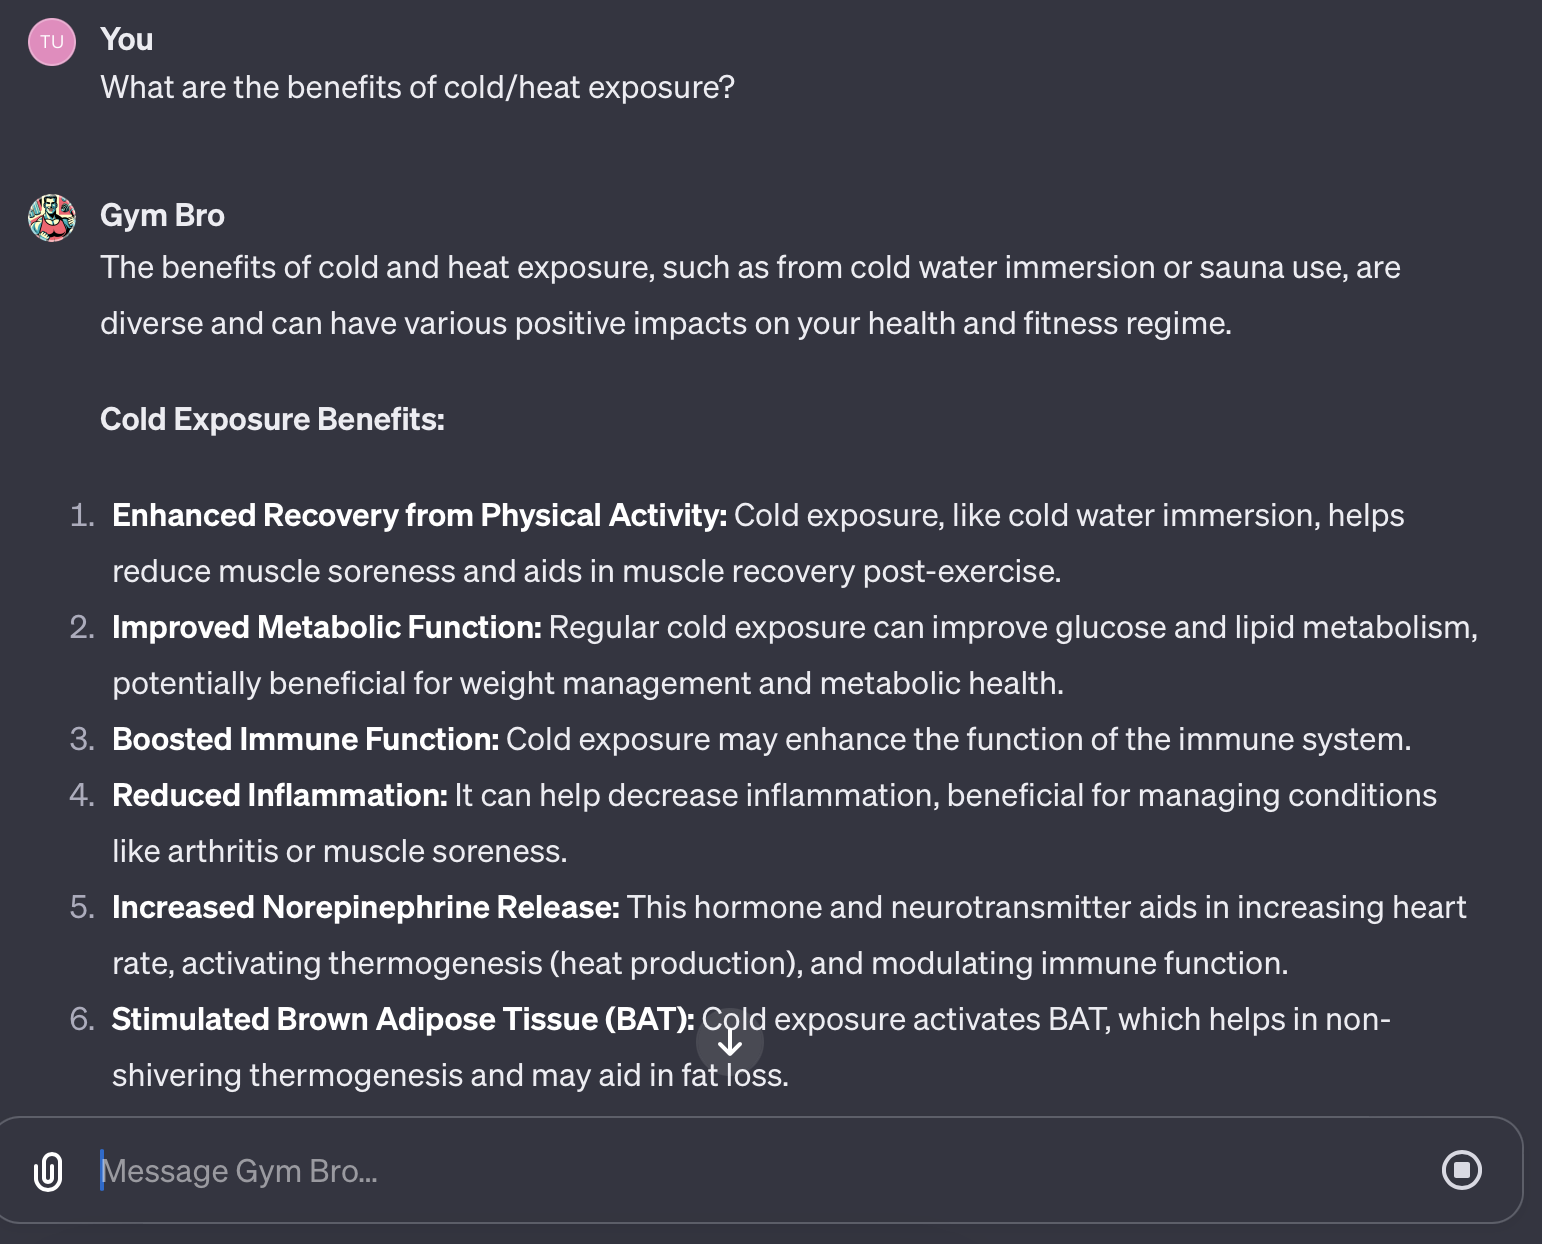Click the text "like arthritis or muscle soreness"
1542x1244 pixels.
pos(339,851)
